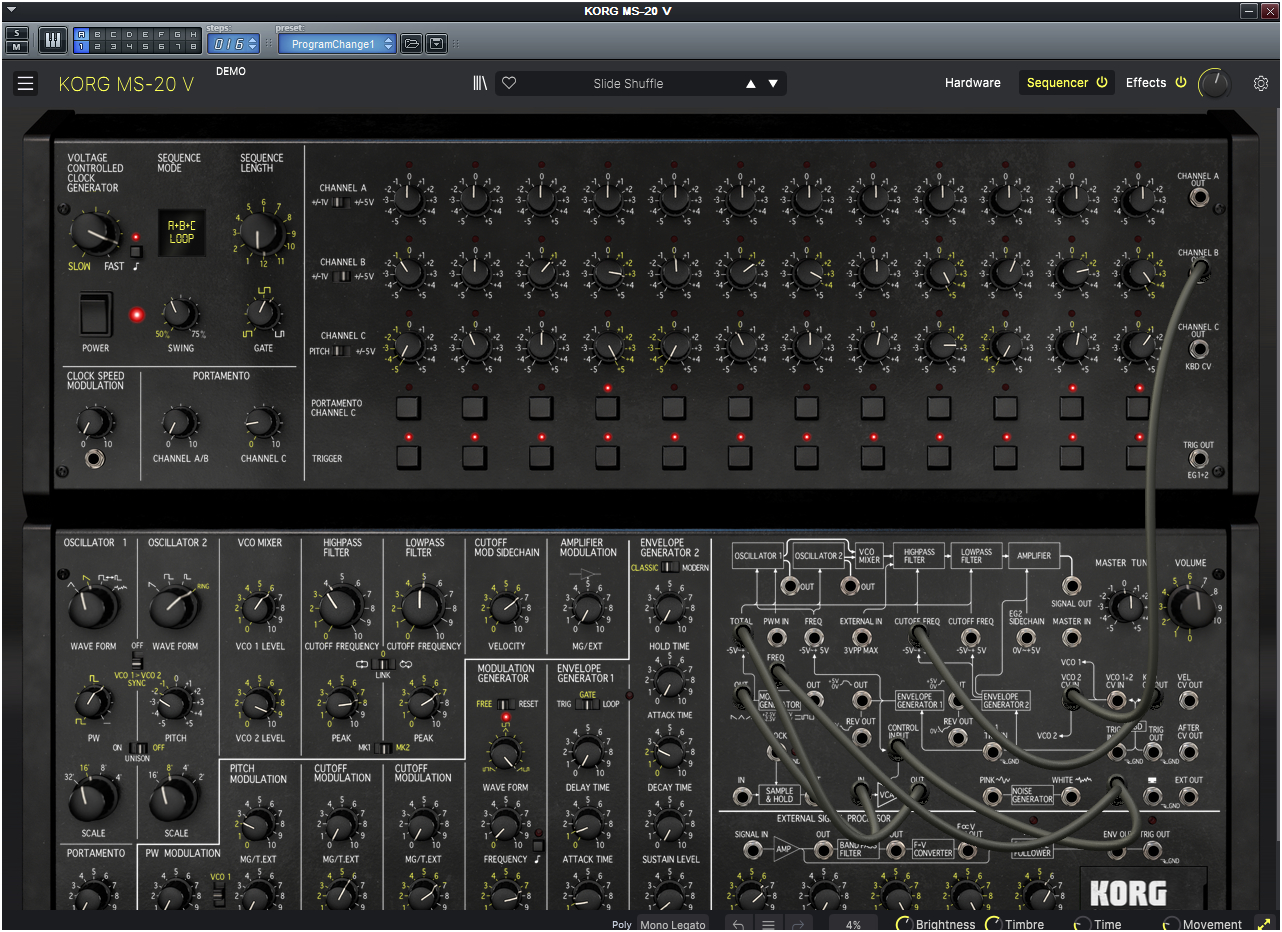Click the M button in host toolbar
The height and width of the screenshot is (932, 1282).
click(17, 46)
